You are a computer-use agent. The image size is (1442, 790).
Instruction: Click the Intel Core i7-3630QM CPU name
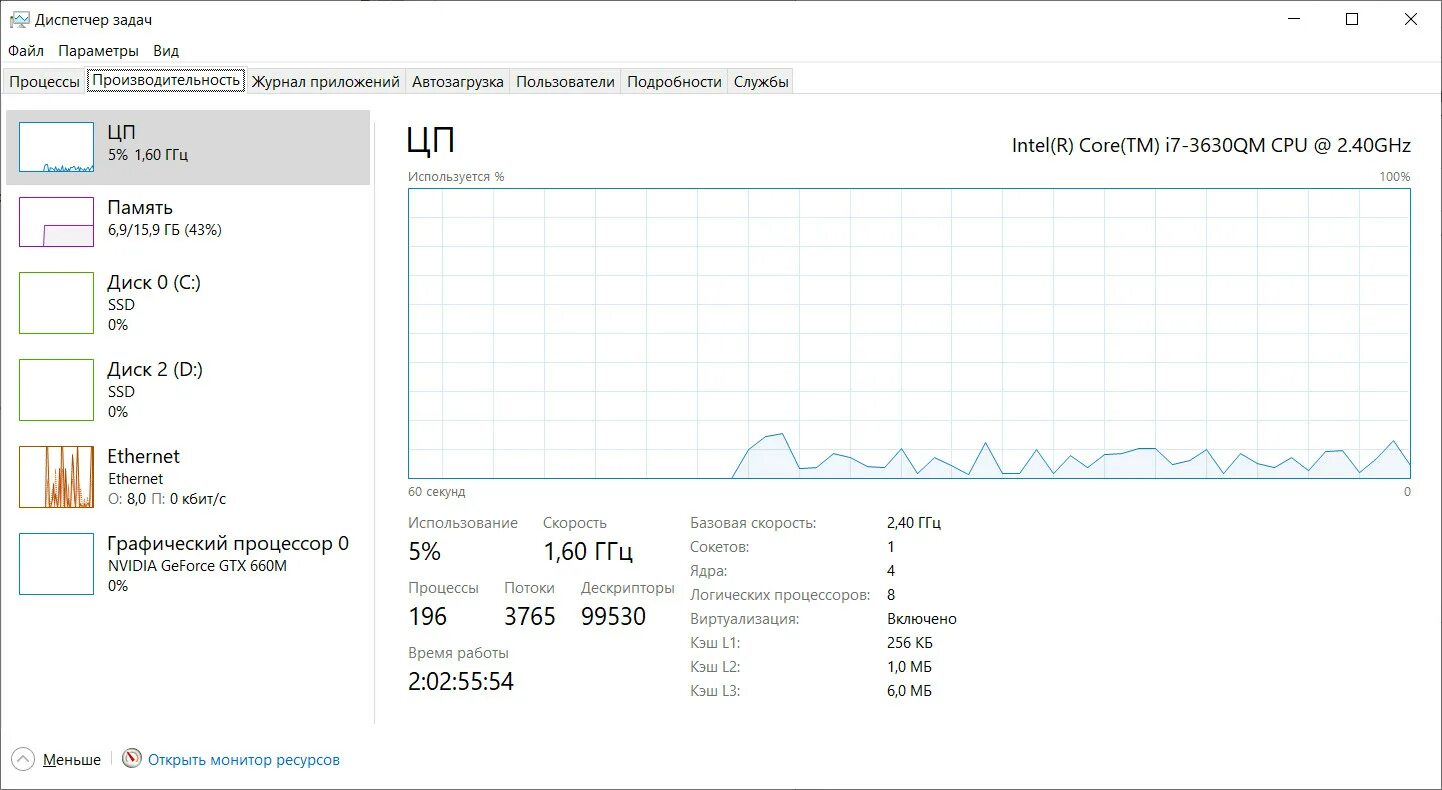1211,145
